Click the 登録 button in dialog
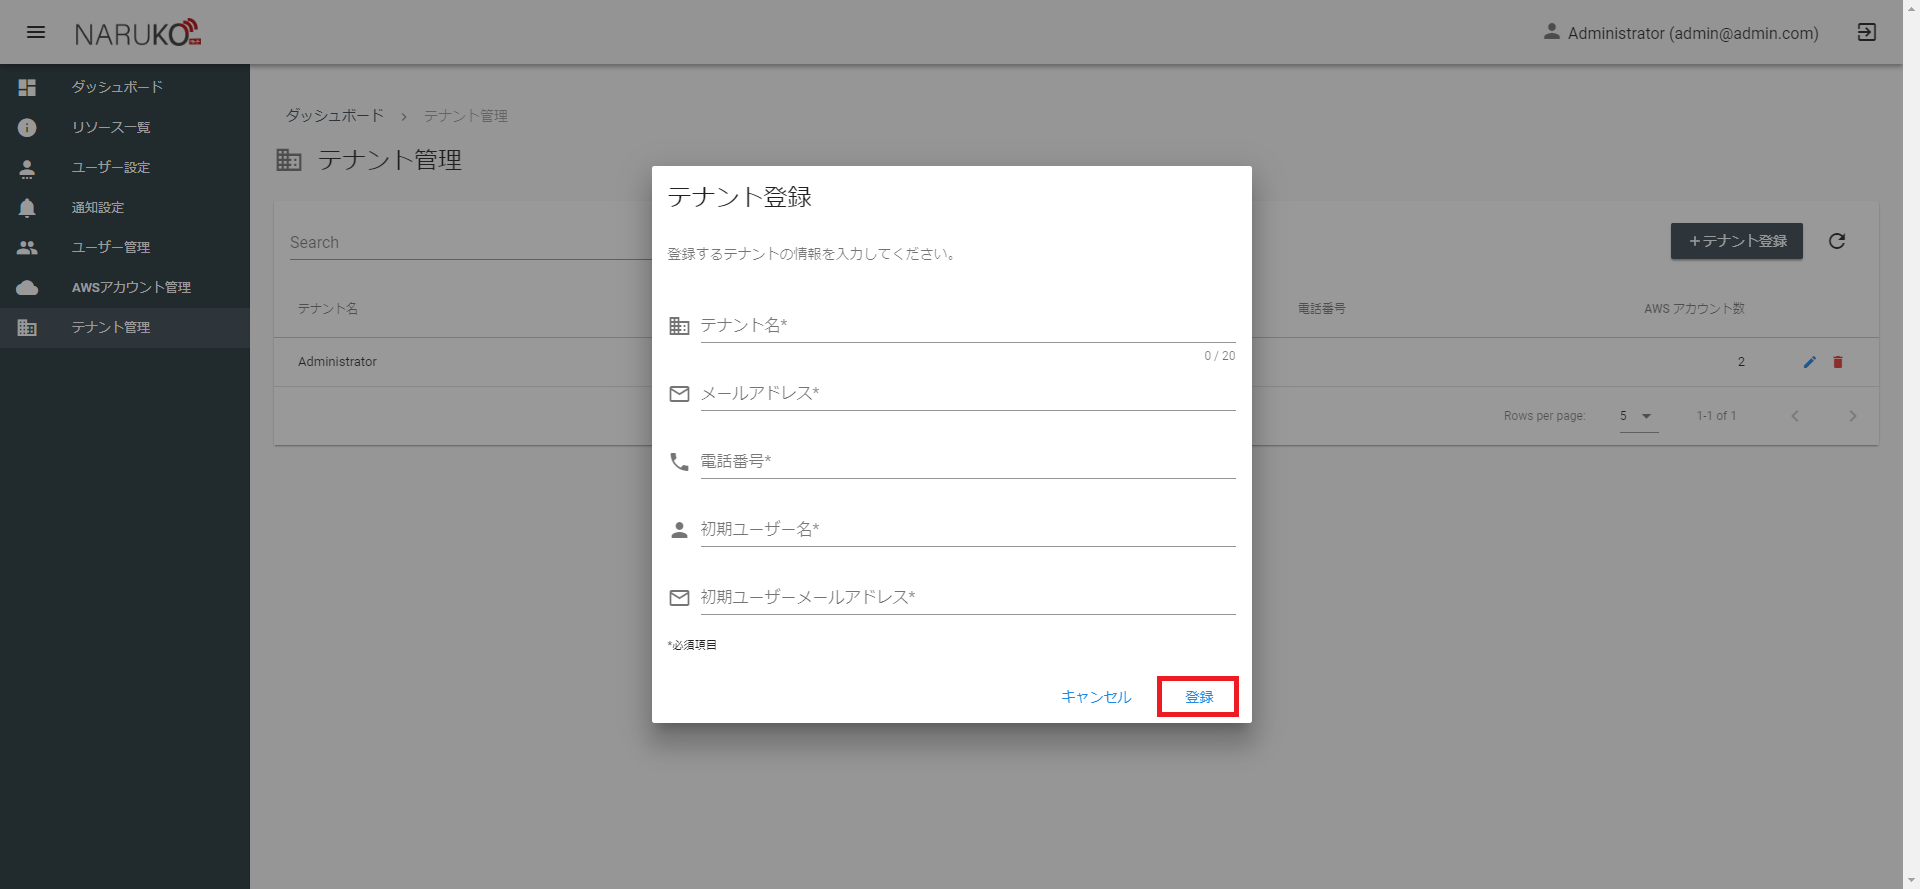Screen dimensions: 1920x889 pos(1198,697)
